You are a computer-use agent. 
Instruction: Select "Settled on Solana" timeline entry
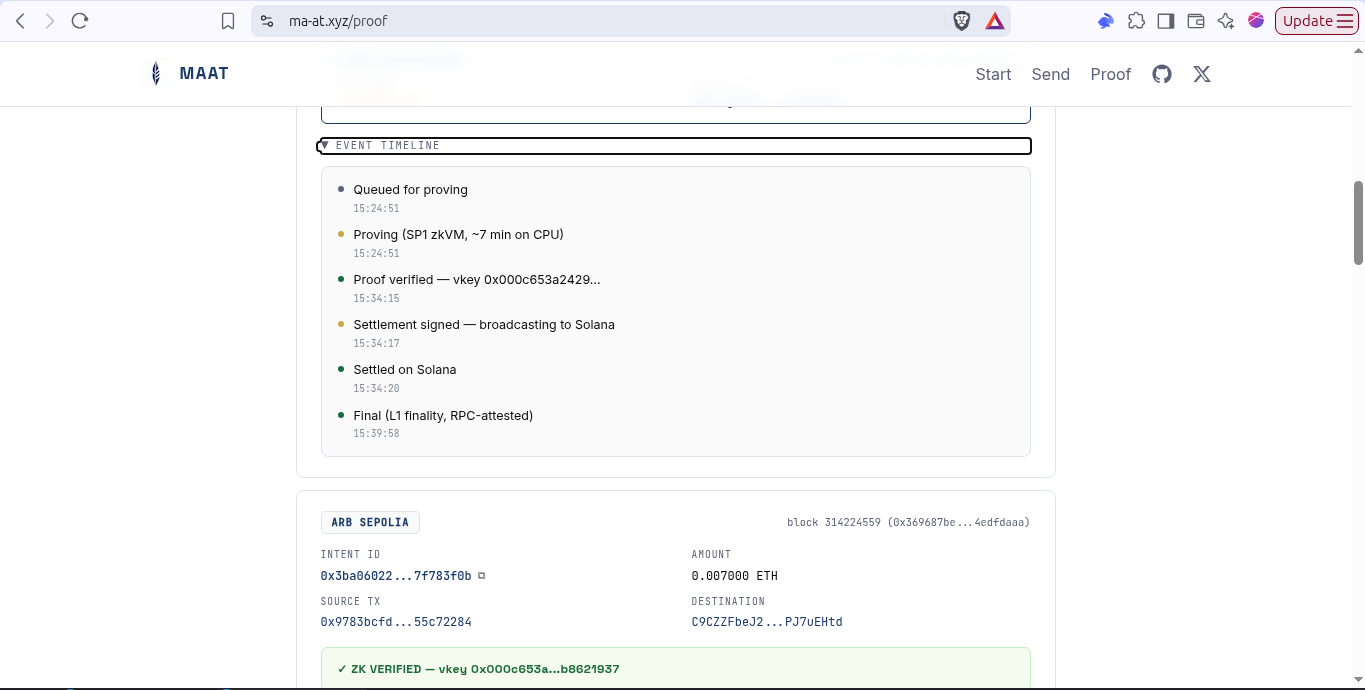[x=405, y=370]
